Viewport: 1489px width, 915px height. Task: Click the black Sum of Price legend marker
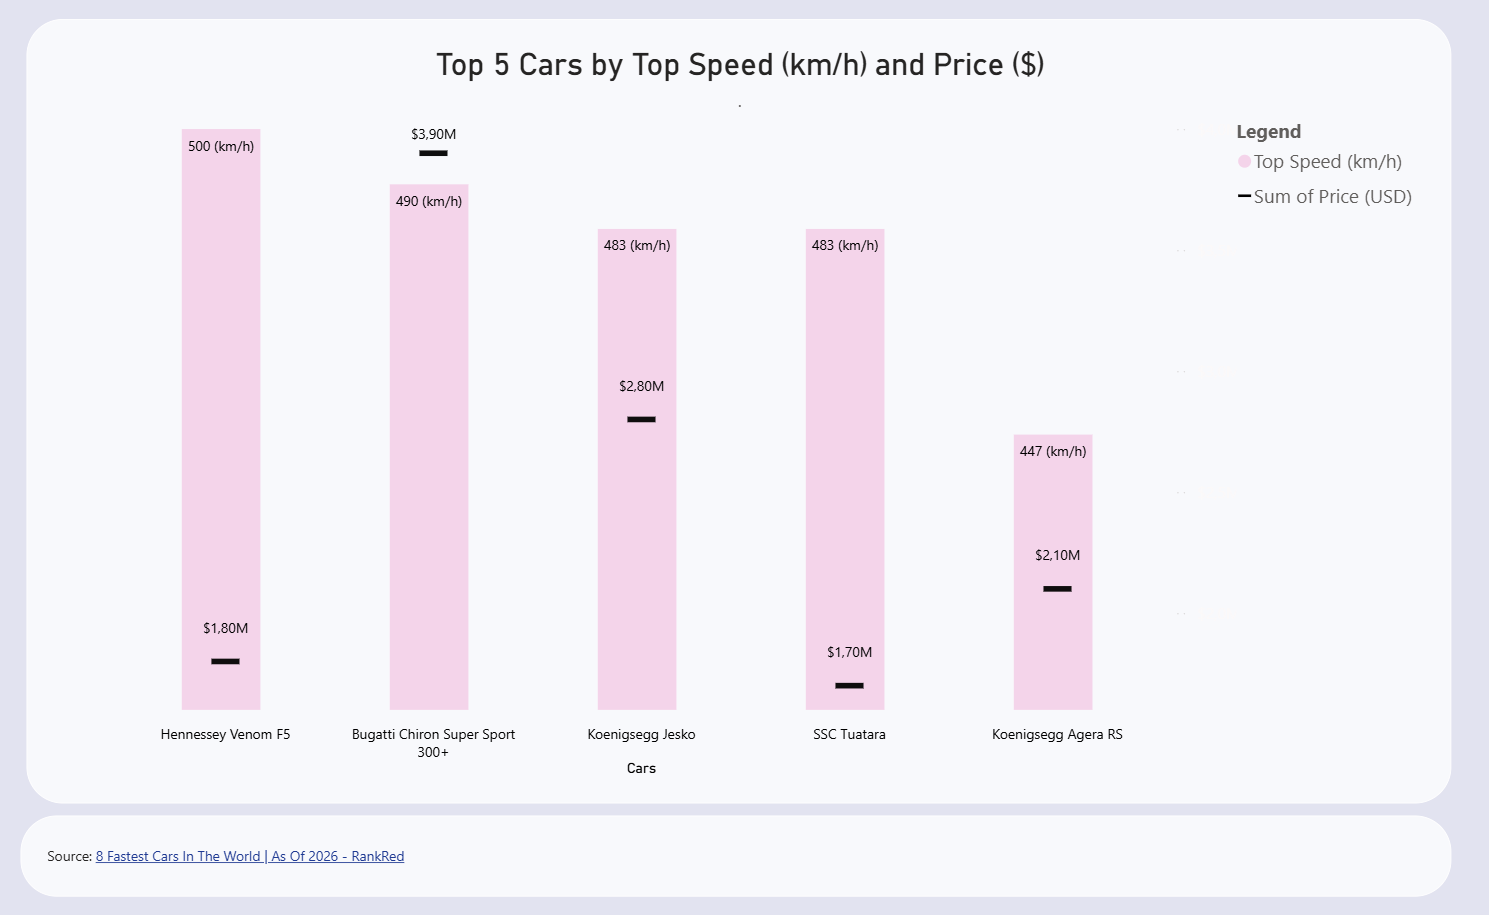pos(1244,196)
